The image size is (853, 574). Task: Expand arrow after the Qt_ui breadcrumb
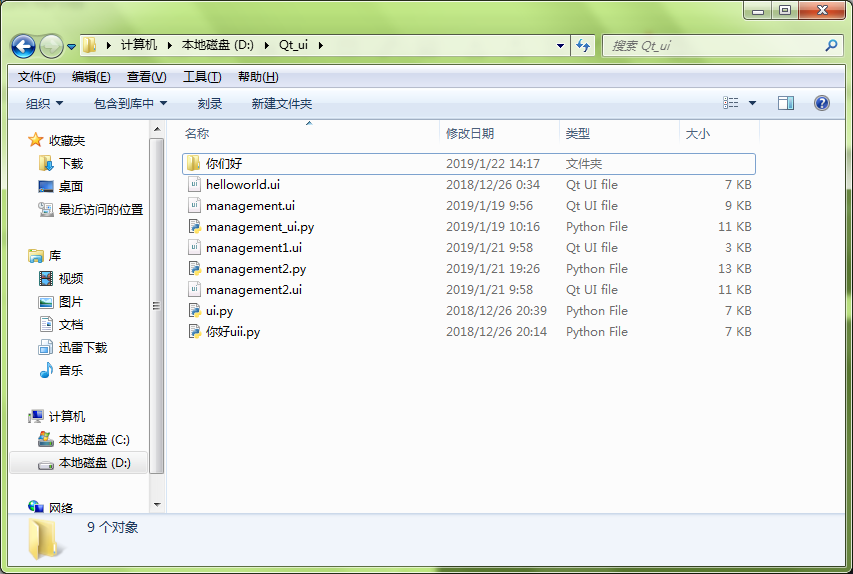tap(321, 45)
